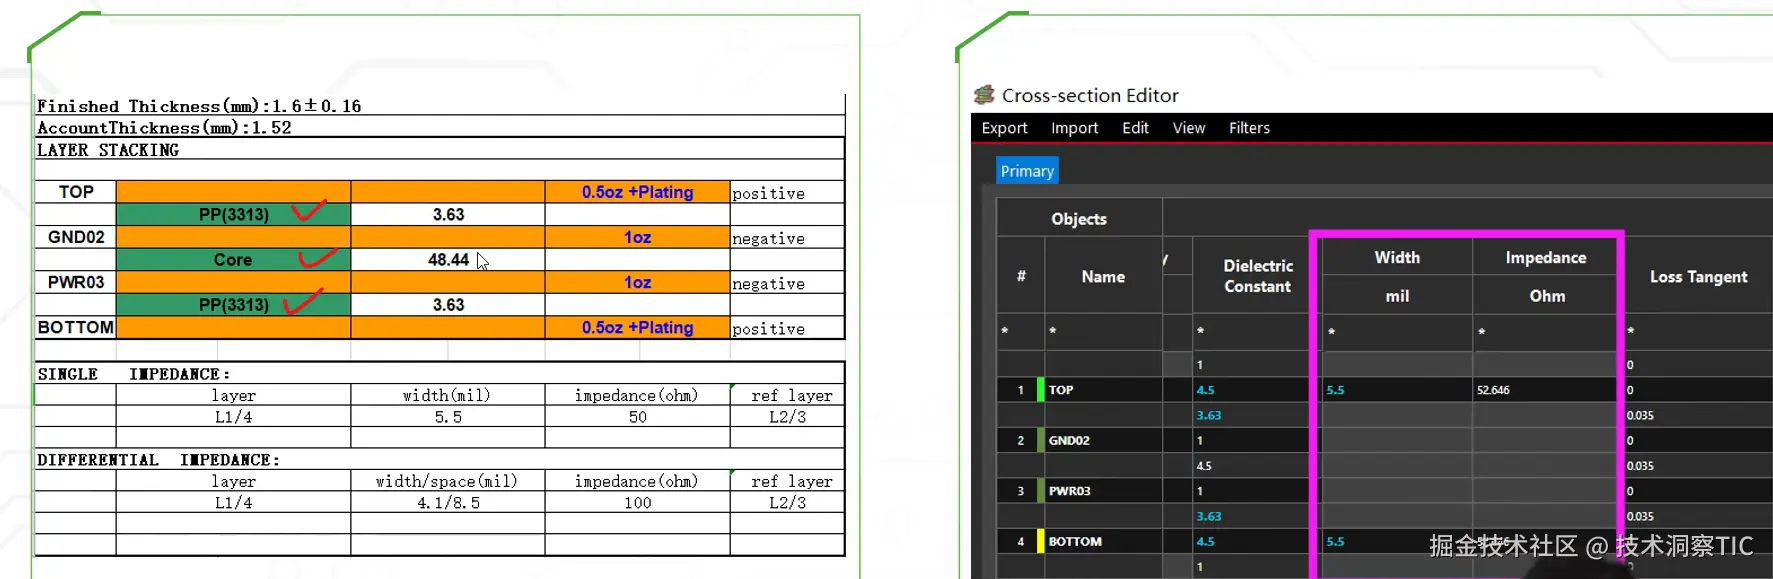
Task: Click row number 1 in editor
Action: [1021, 390]
